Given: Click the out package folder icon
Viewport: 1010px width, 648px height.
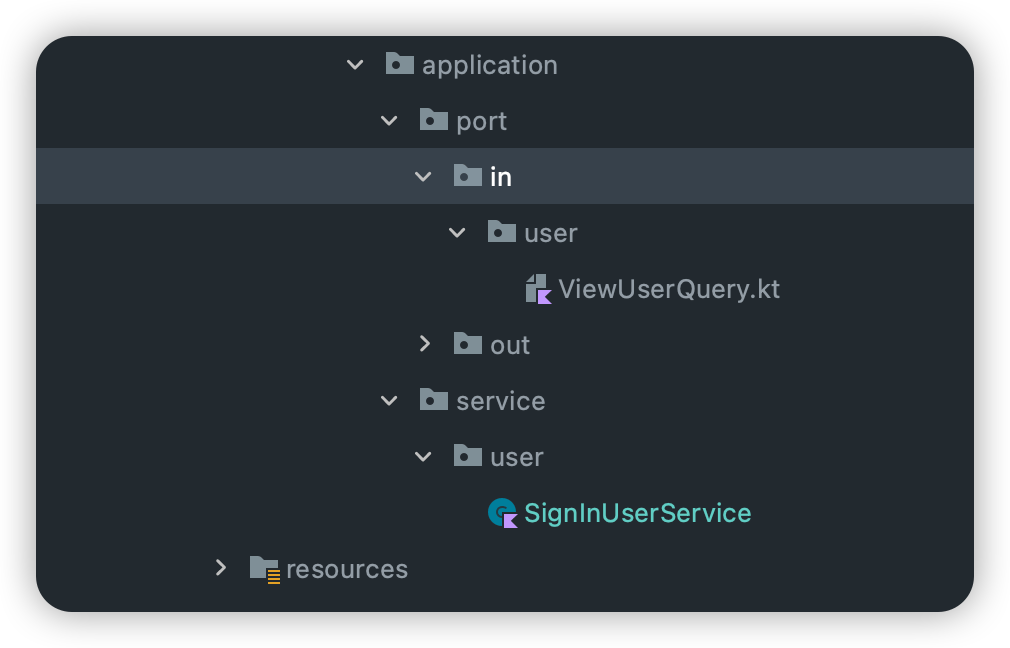Looking at the screenshot, I should click(x=468, y=345).
